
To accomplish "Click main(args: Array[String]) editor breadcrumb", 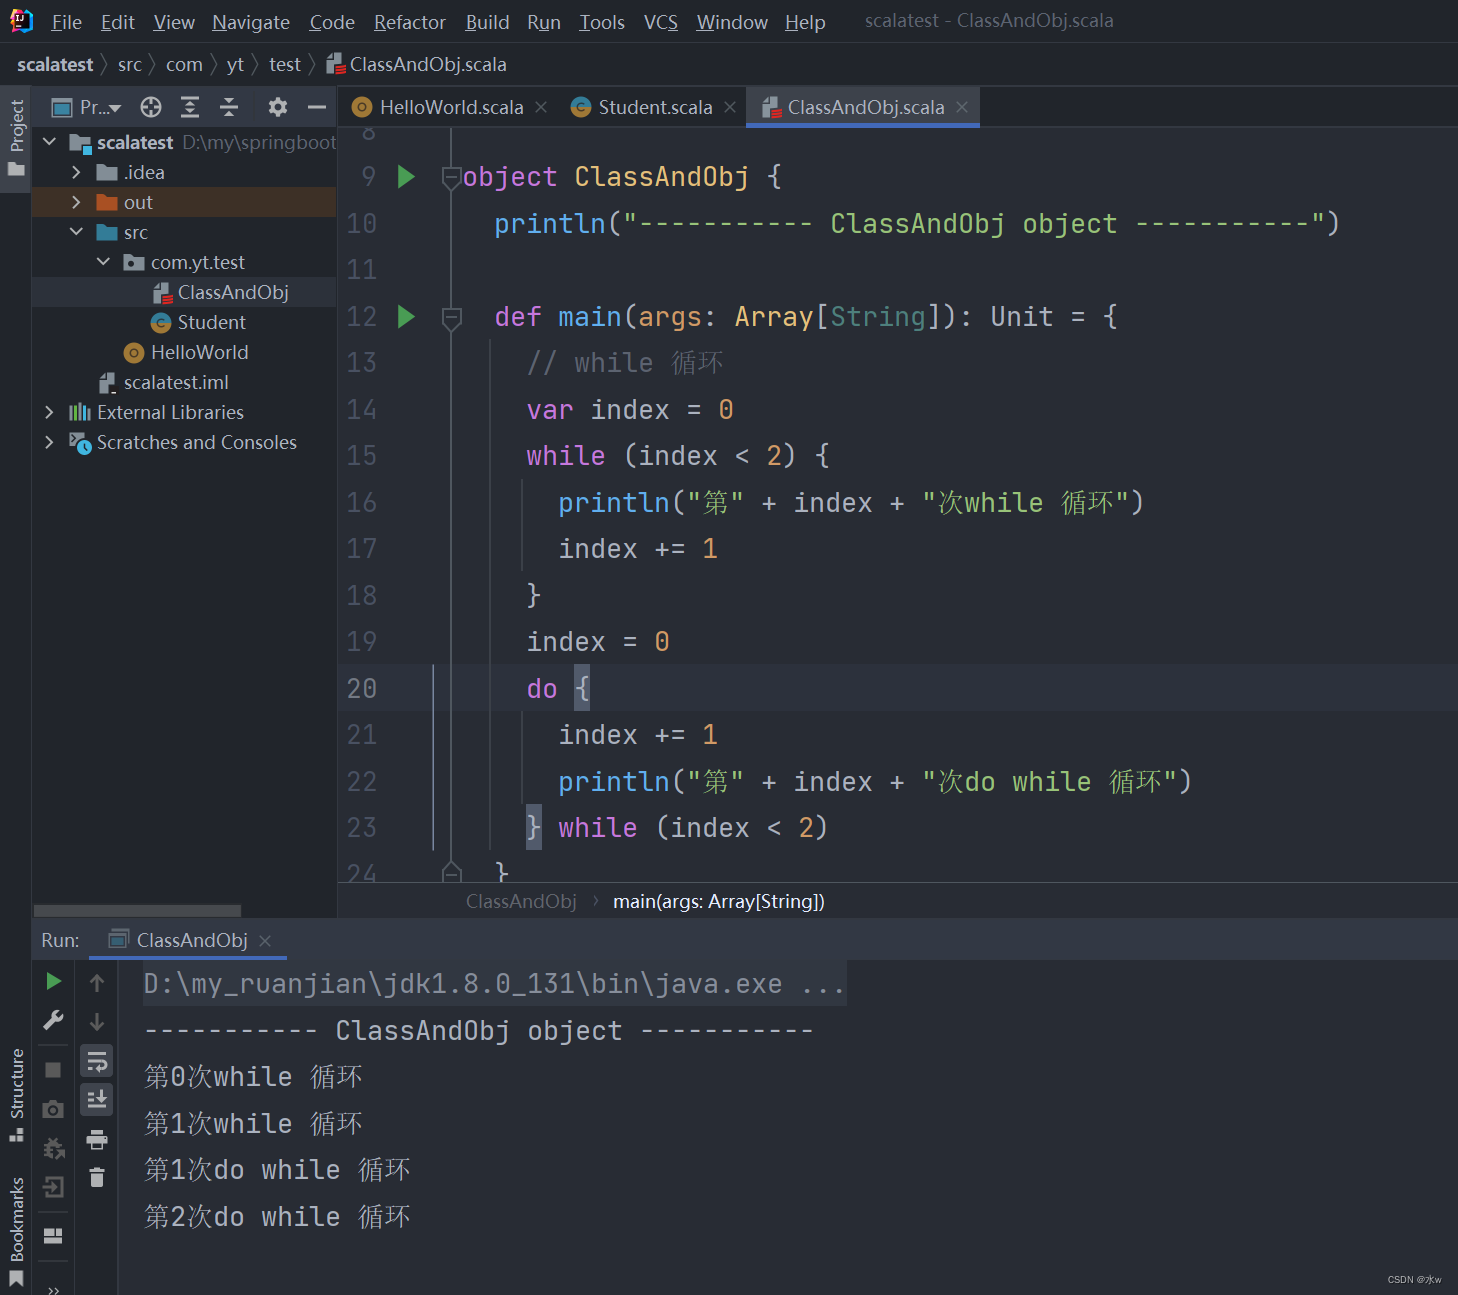I will click(719, 902).
